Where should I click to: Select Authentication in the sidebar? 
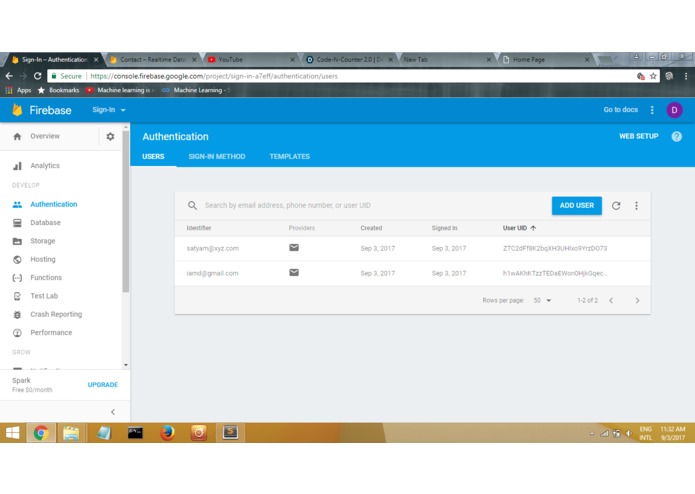pyautogui.click(x=54, y=204)
